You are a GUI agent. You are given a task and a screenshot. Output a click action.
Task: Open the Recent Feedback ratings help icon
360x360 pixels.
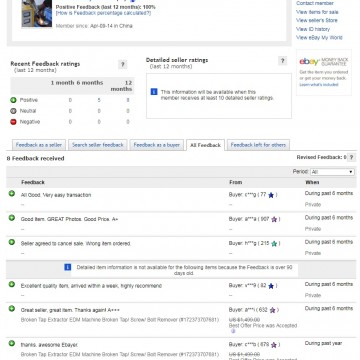[x=122, y=64]
